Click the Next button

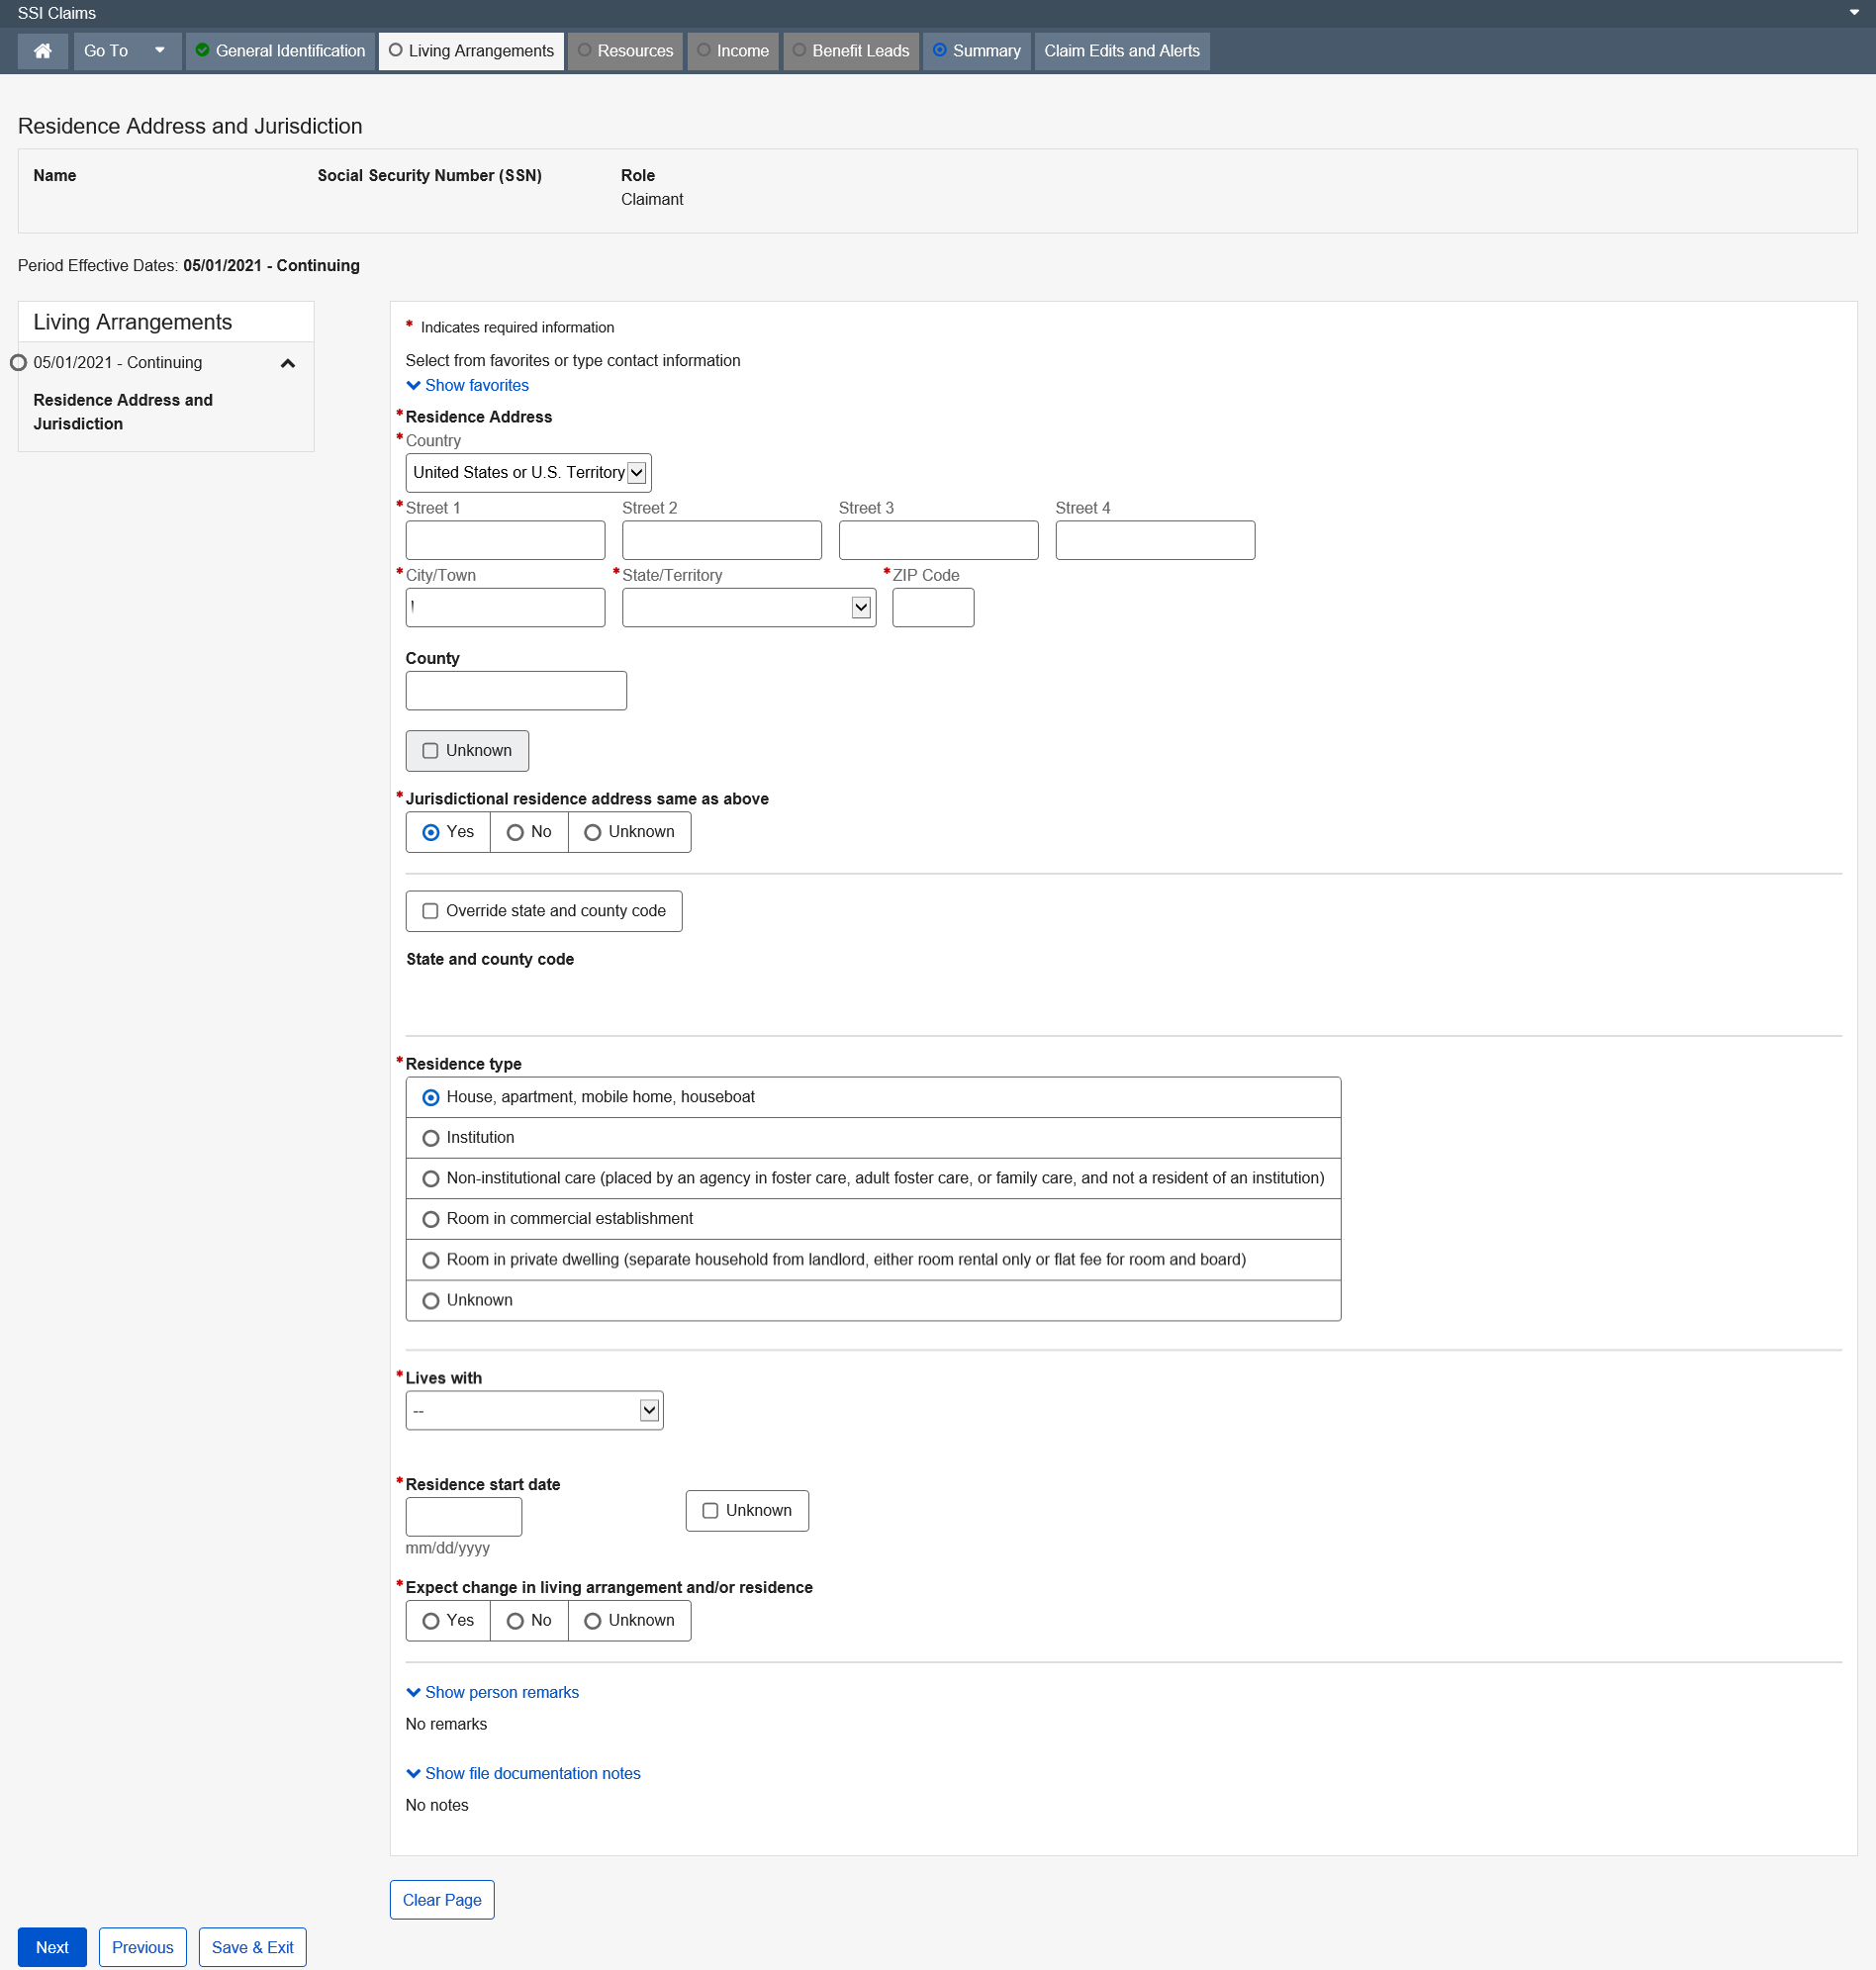tap(52, 1947)
